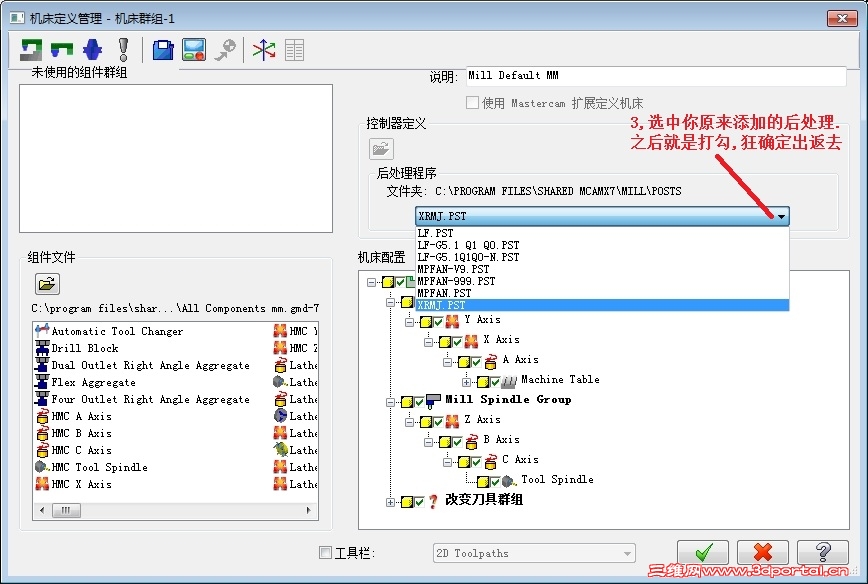Click the first green mill machine toolbar icon
Image resolution: width=868 pixels, height=584 pixels.
pyautogui.click(x=31, y=50)
